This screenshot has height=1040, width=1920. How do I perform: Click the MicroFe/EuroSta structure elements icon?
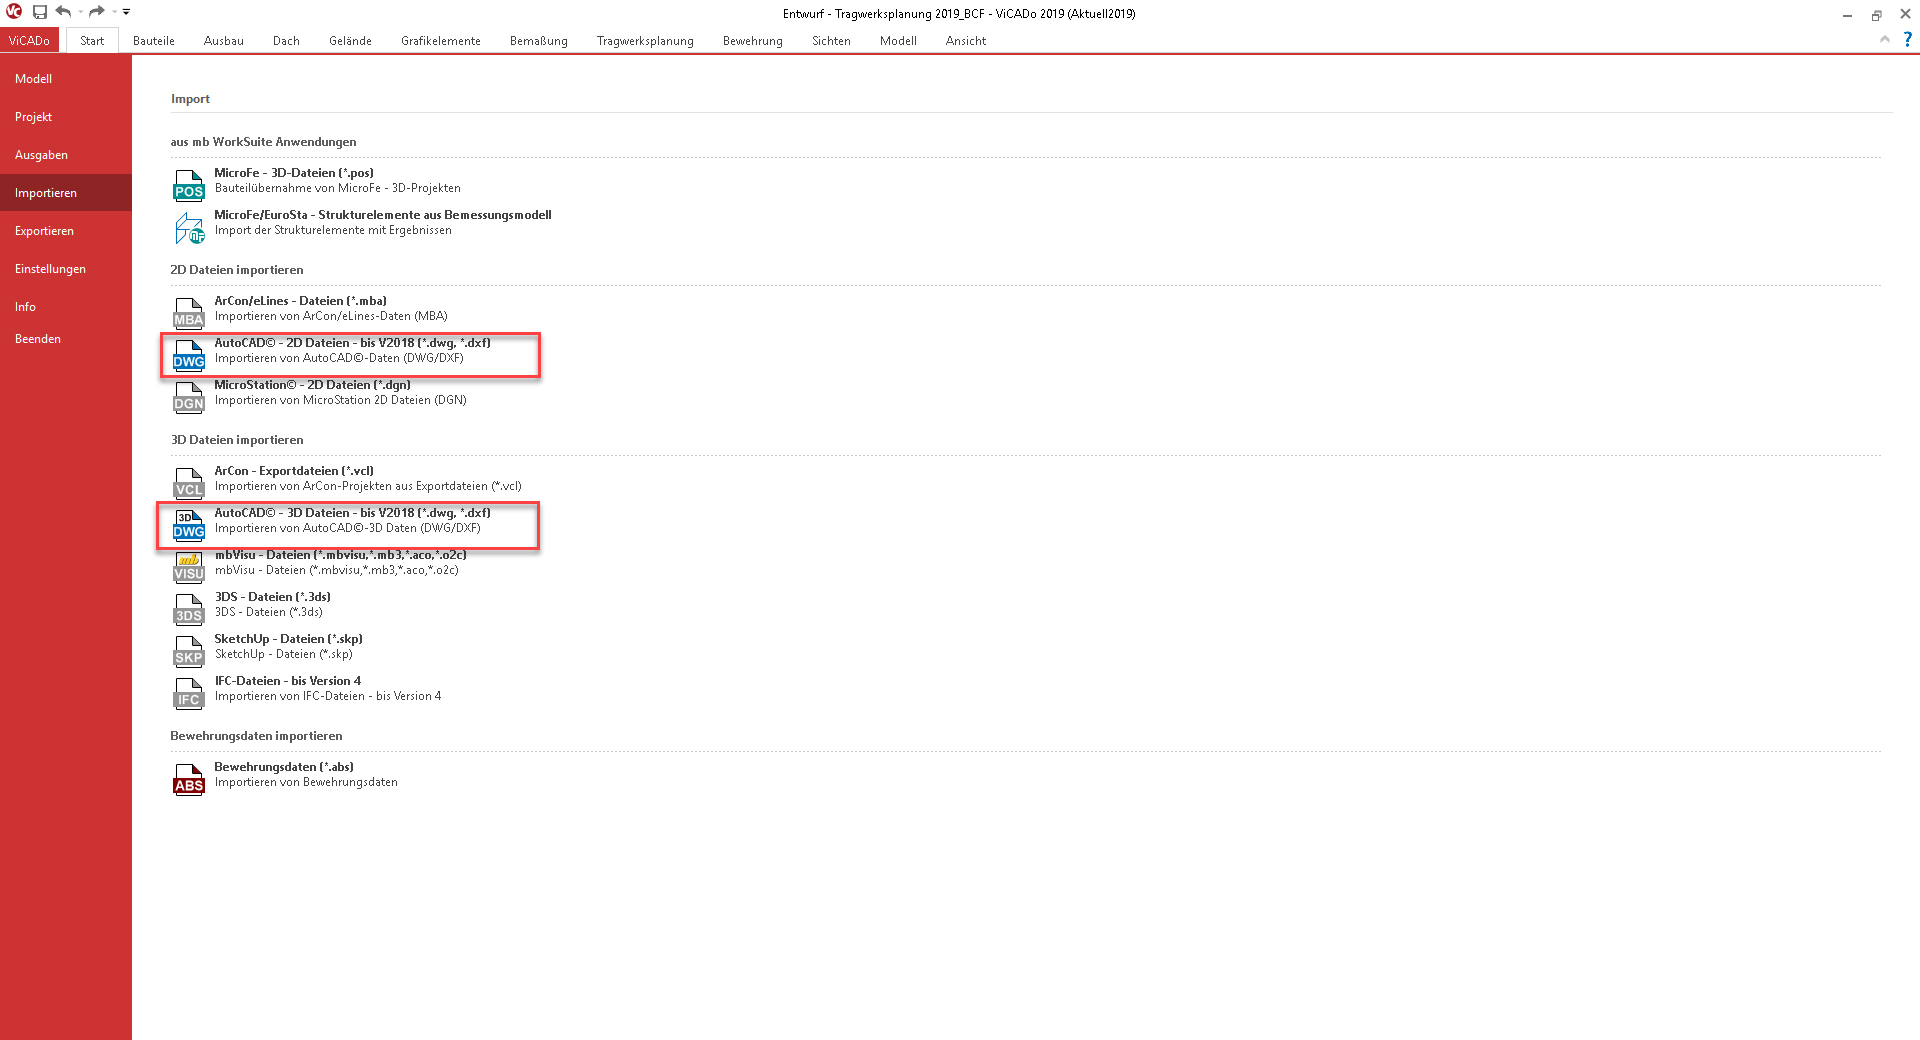click(189, 228)
